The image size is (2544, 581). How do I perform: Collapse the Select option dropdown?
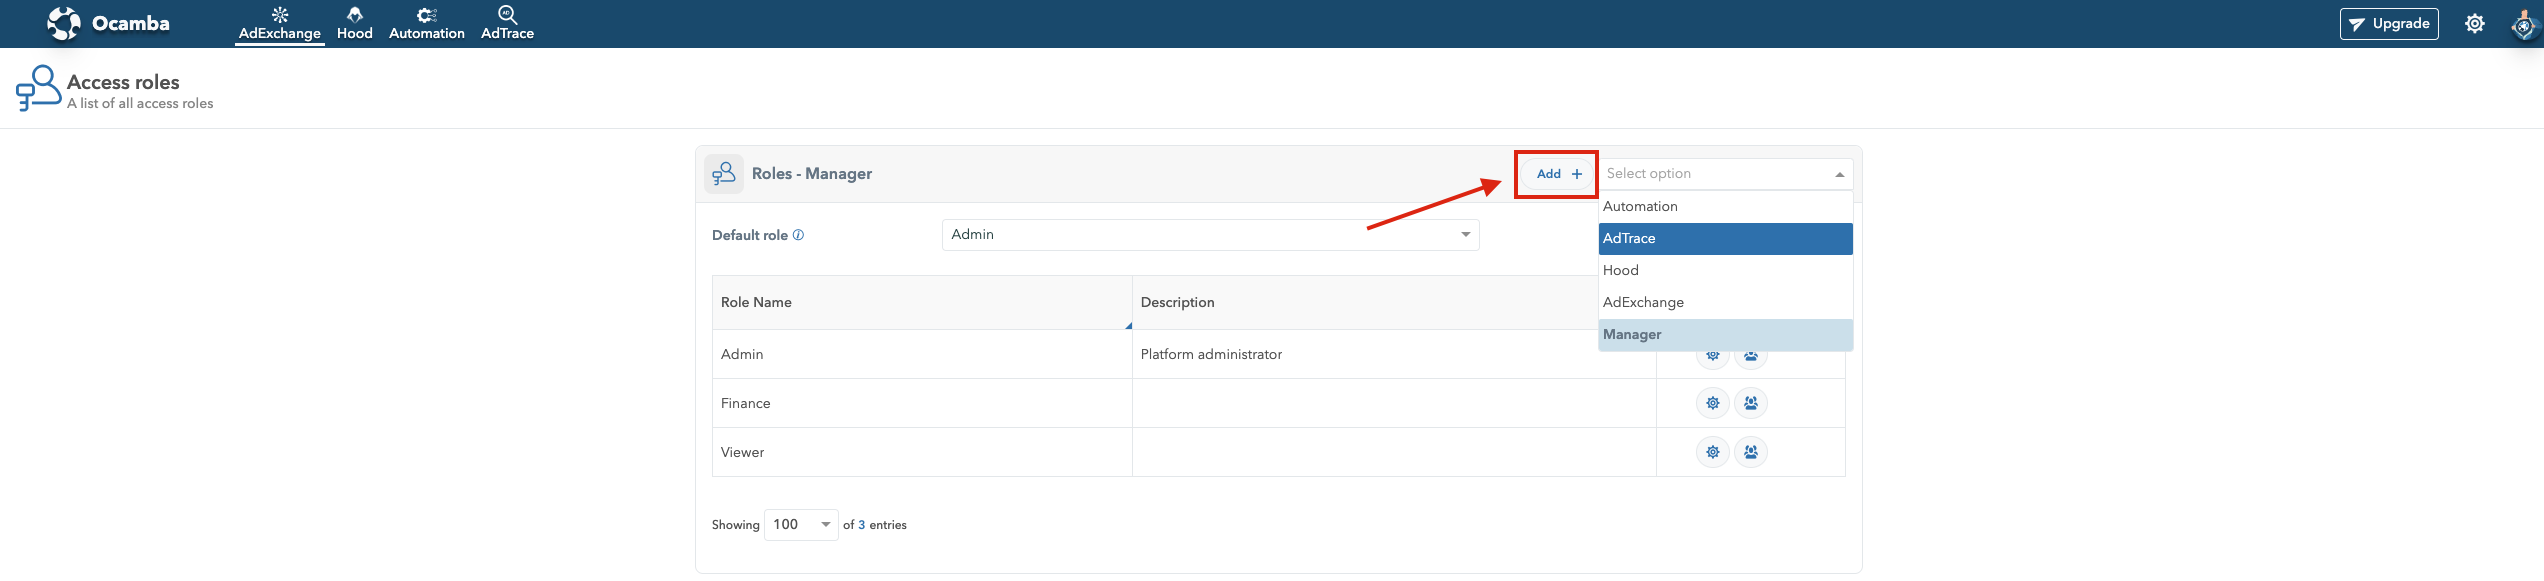(1838, 174)
